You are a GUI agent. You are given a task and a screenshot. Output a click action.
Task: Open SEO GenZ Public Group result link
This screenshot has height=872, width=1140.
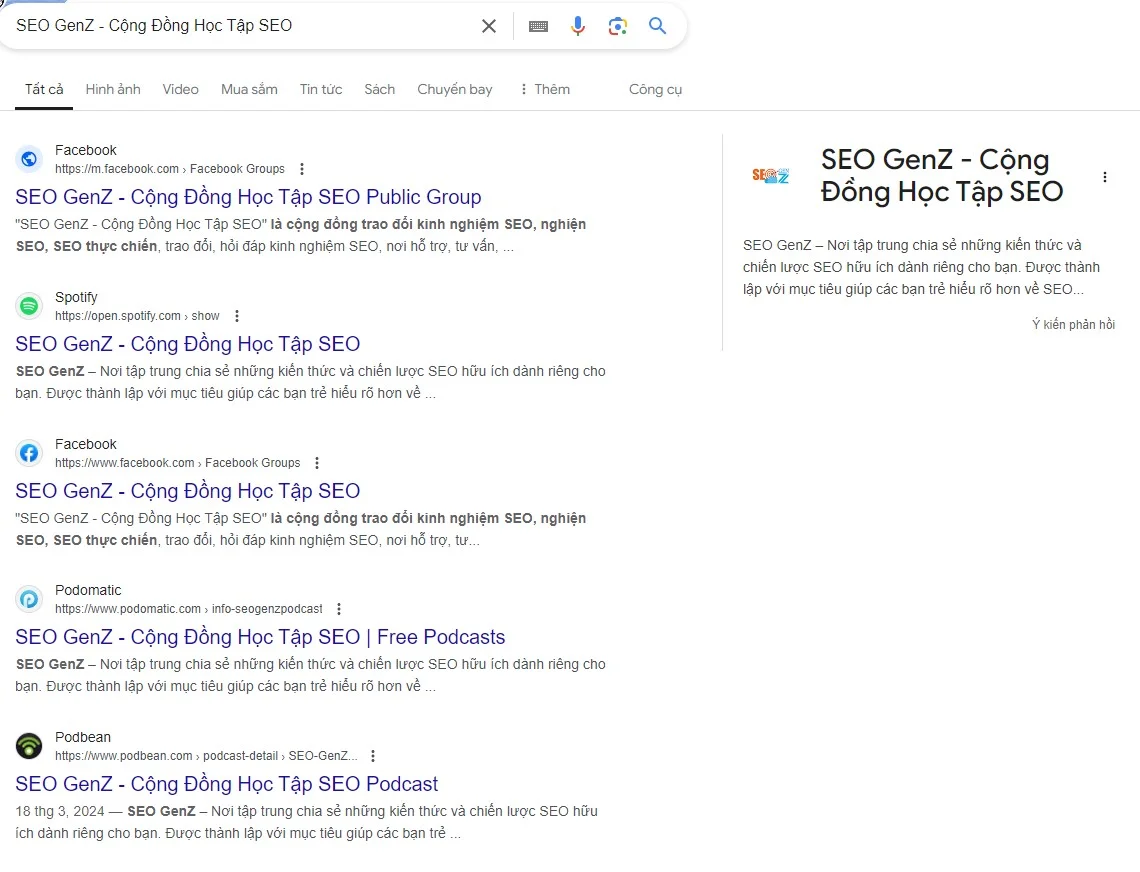click(x=248, y=197)
